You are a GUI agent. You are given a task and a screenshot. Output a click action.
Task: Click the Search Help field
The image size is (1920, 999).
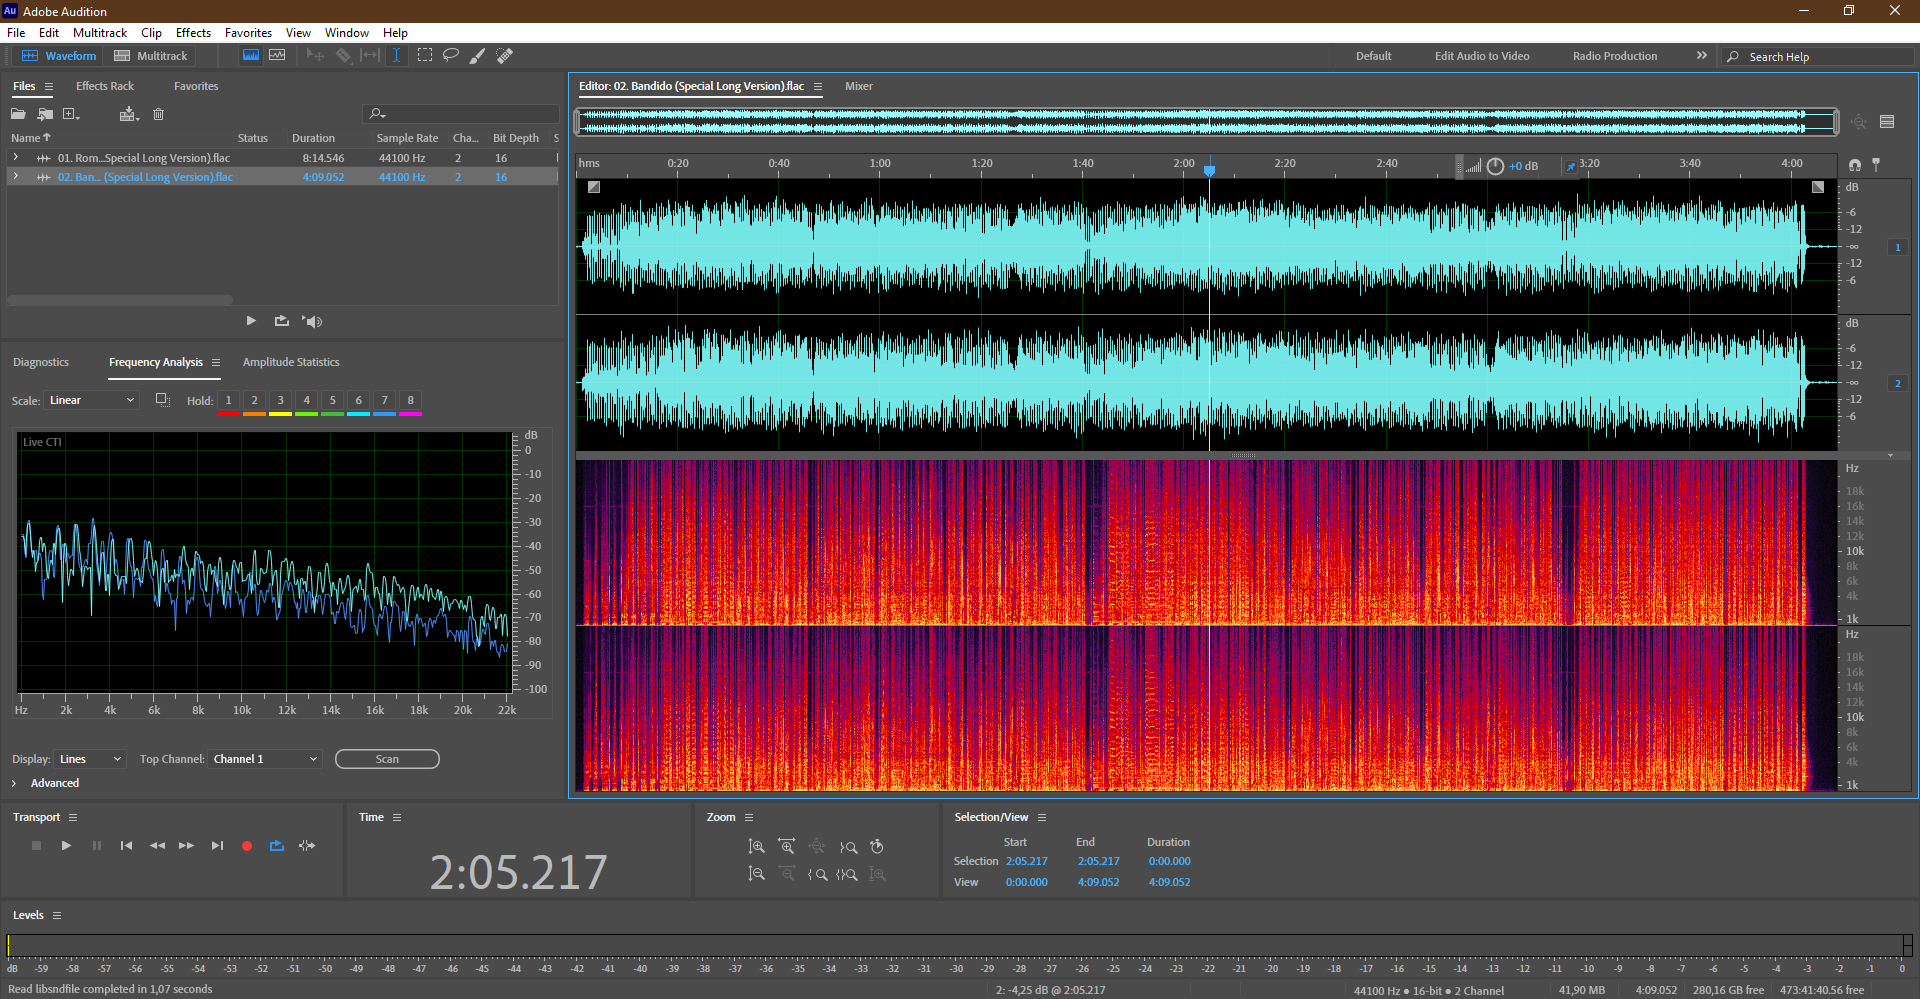coord(1820,57)
